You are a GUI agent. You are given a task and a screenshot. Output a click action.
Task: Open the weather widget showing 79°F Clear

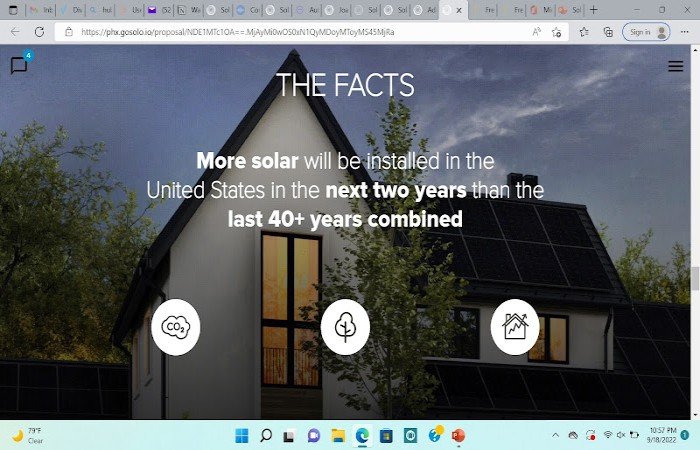coord(28,435)
